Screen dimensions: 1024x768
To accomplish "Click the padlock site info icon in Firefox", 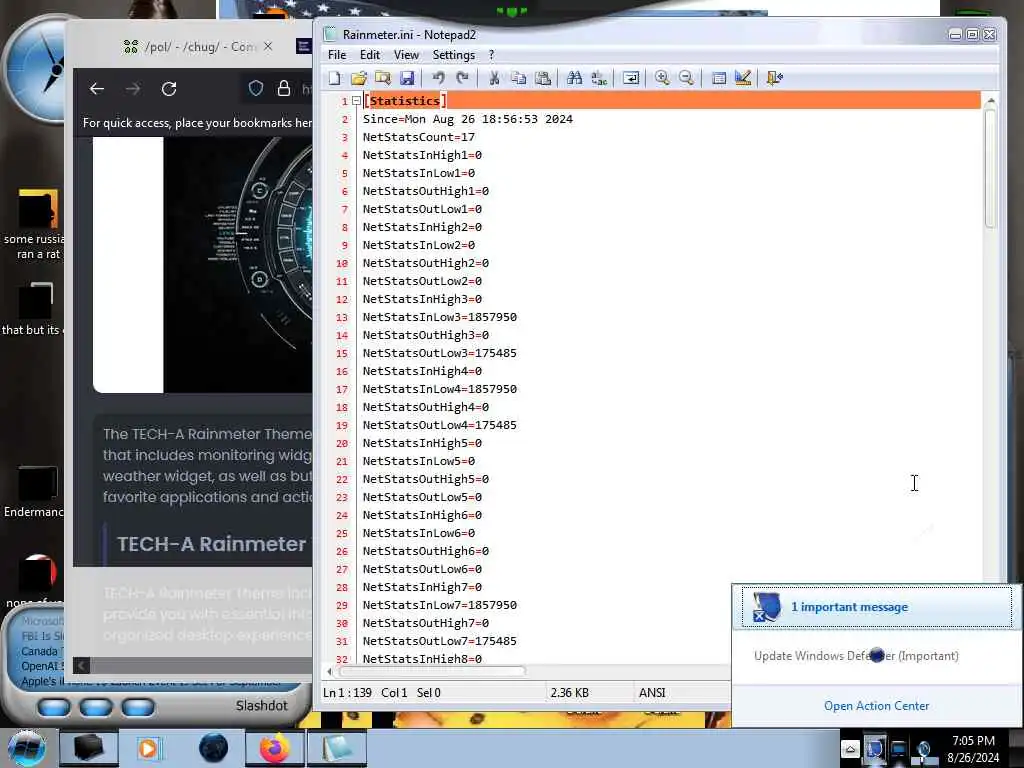I will pyautogui.click(x=283, y=88).
